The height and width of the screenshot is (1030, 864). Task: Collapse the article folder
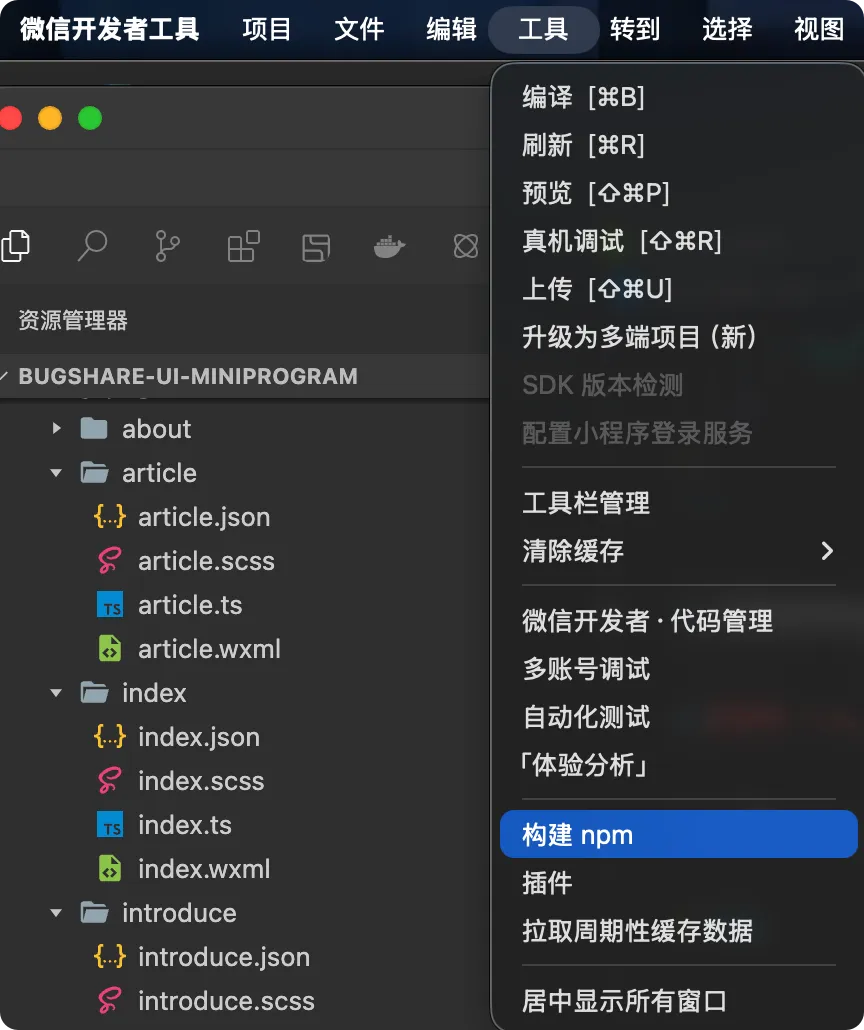[x=57, y=473]
